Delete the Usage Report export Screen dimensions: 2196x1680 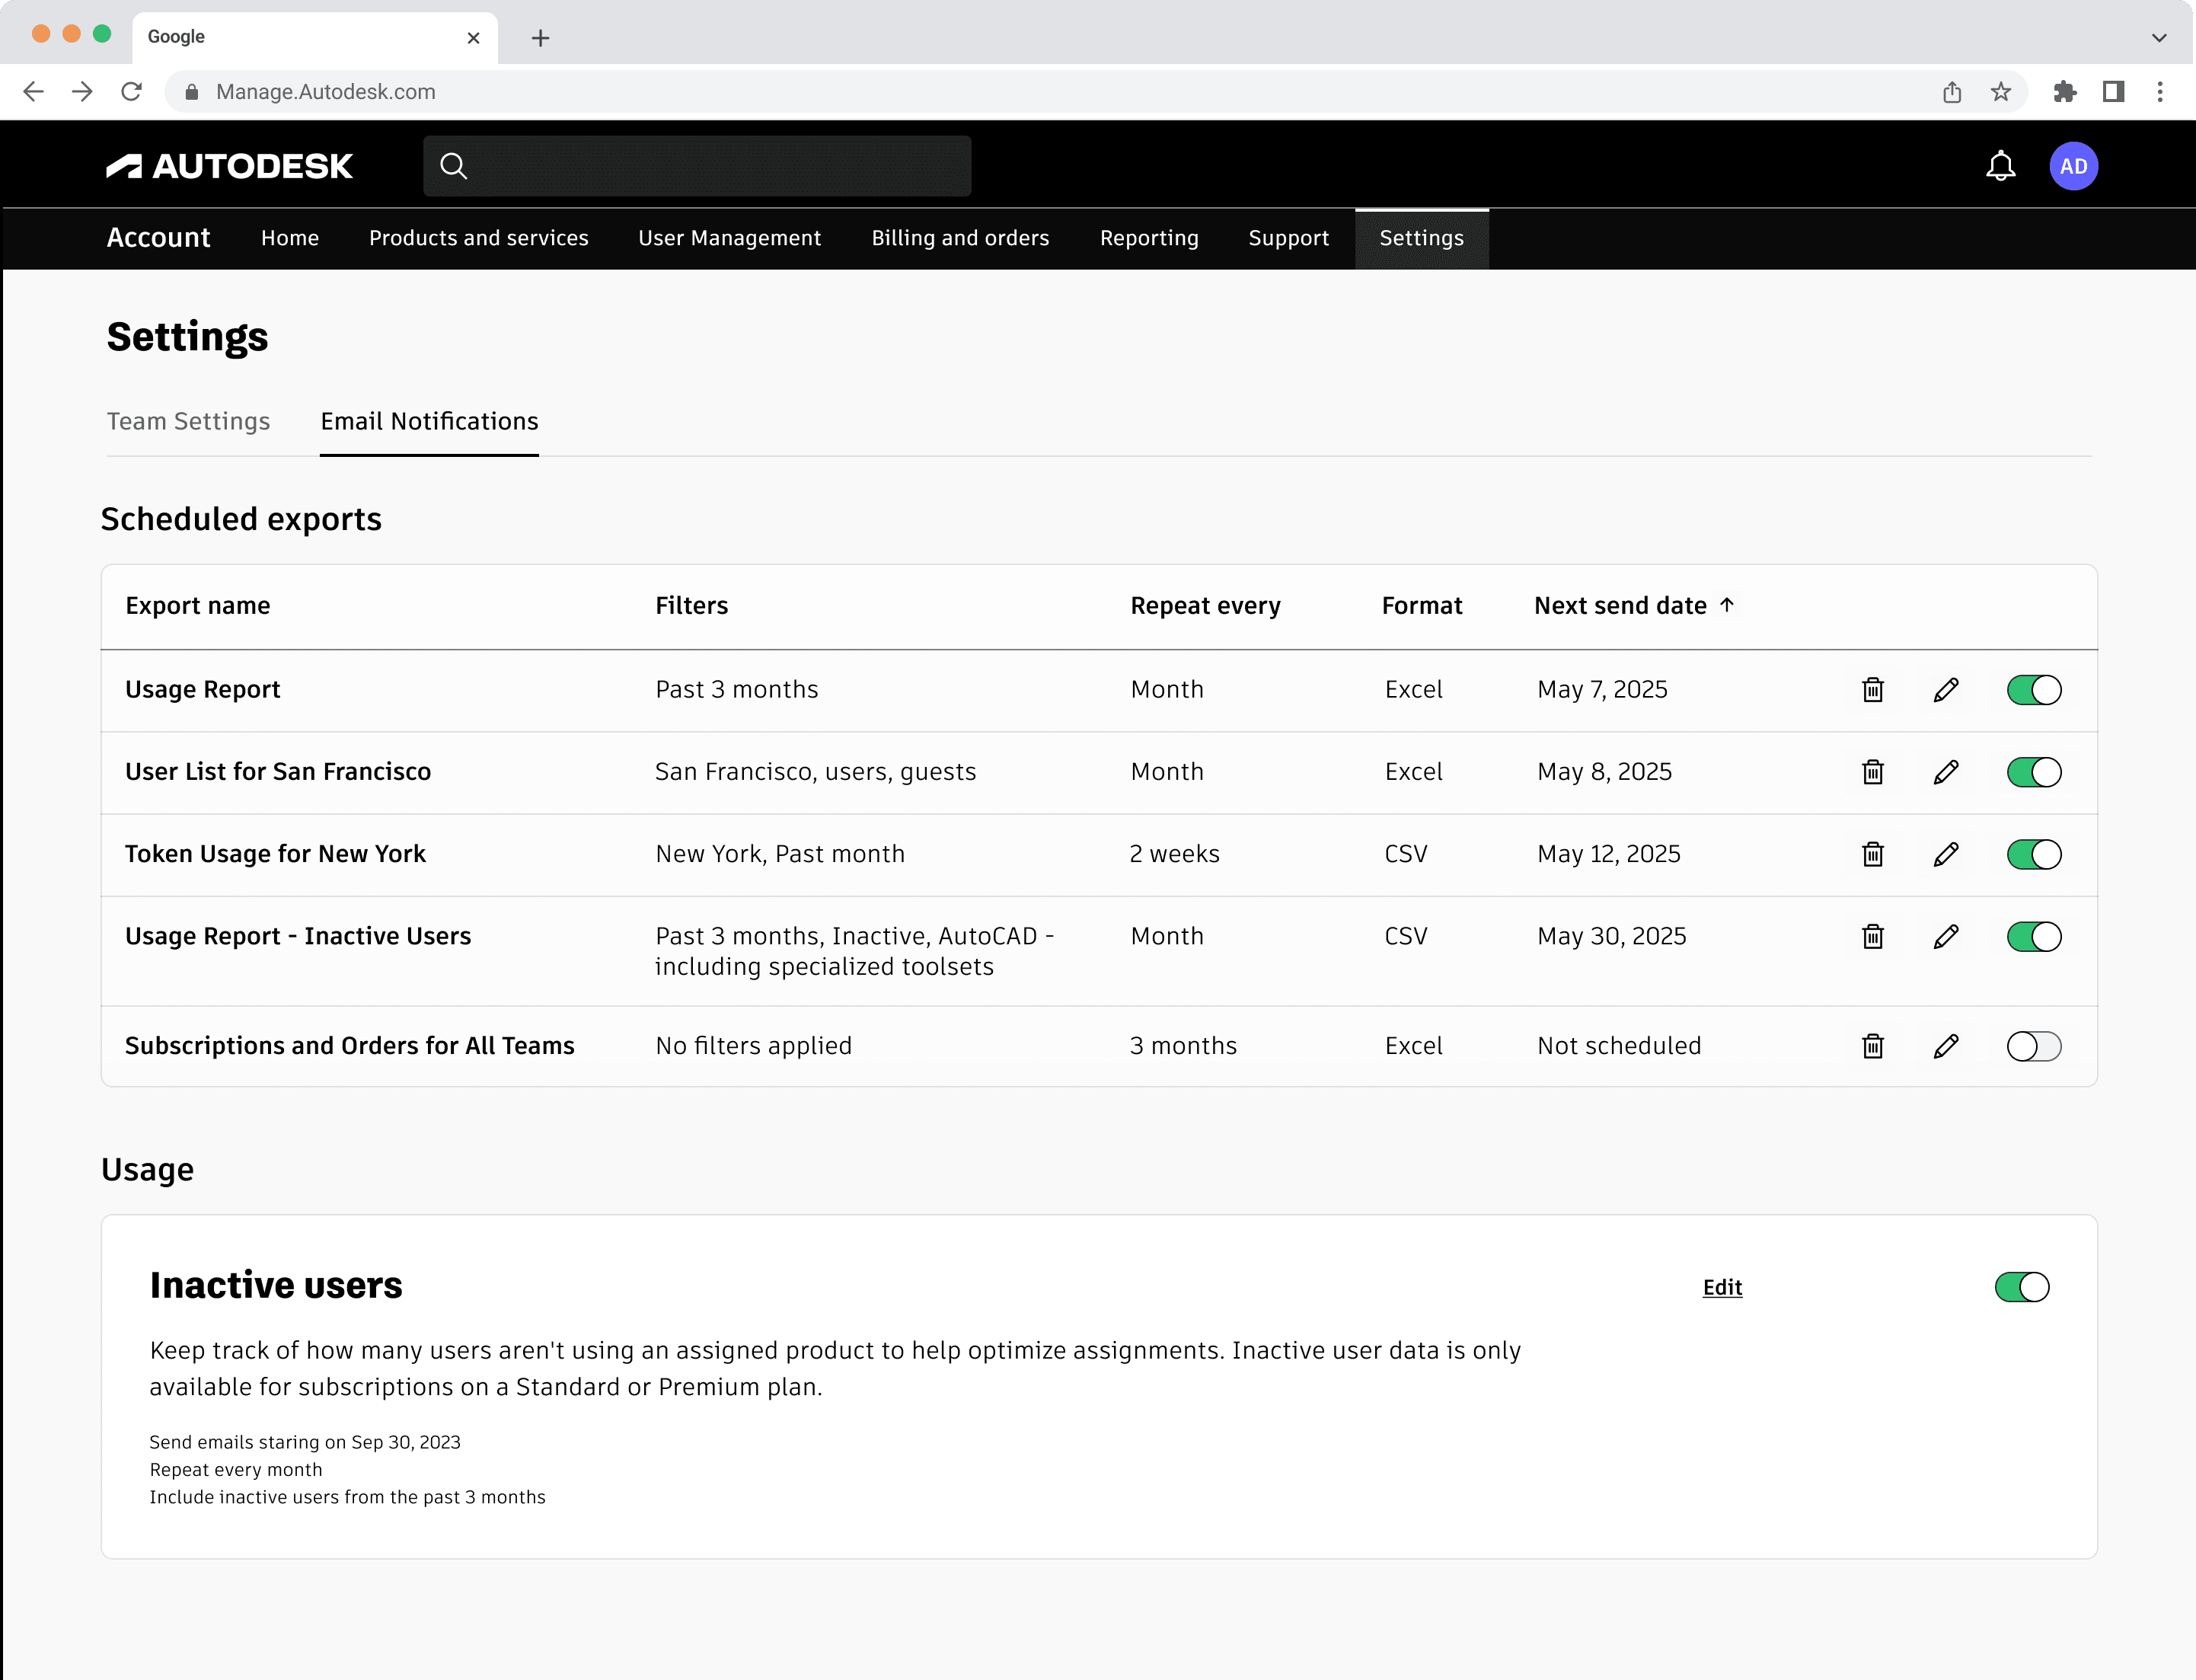(1872, 690)
